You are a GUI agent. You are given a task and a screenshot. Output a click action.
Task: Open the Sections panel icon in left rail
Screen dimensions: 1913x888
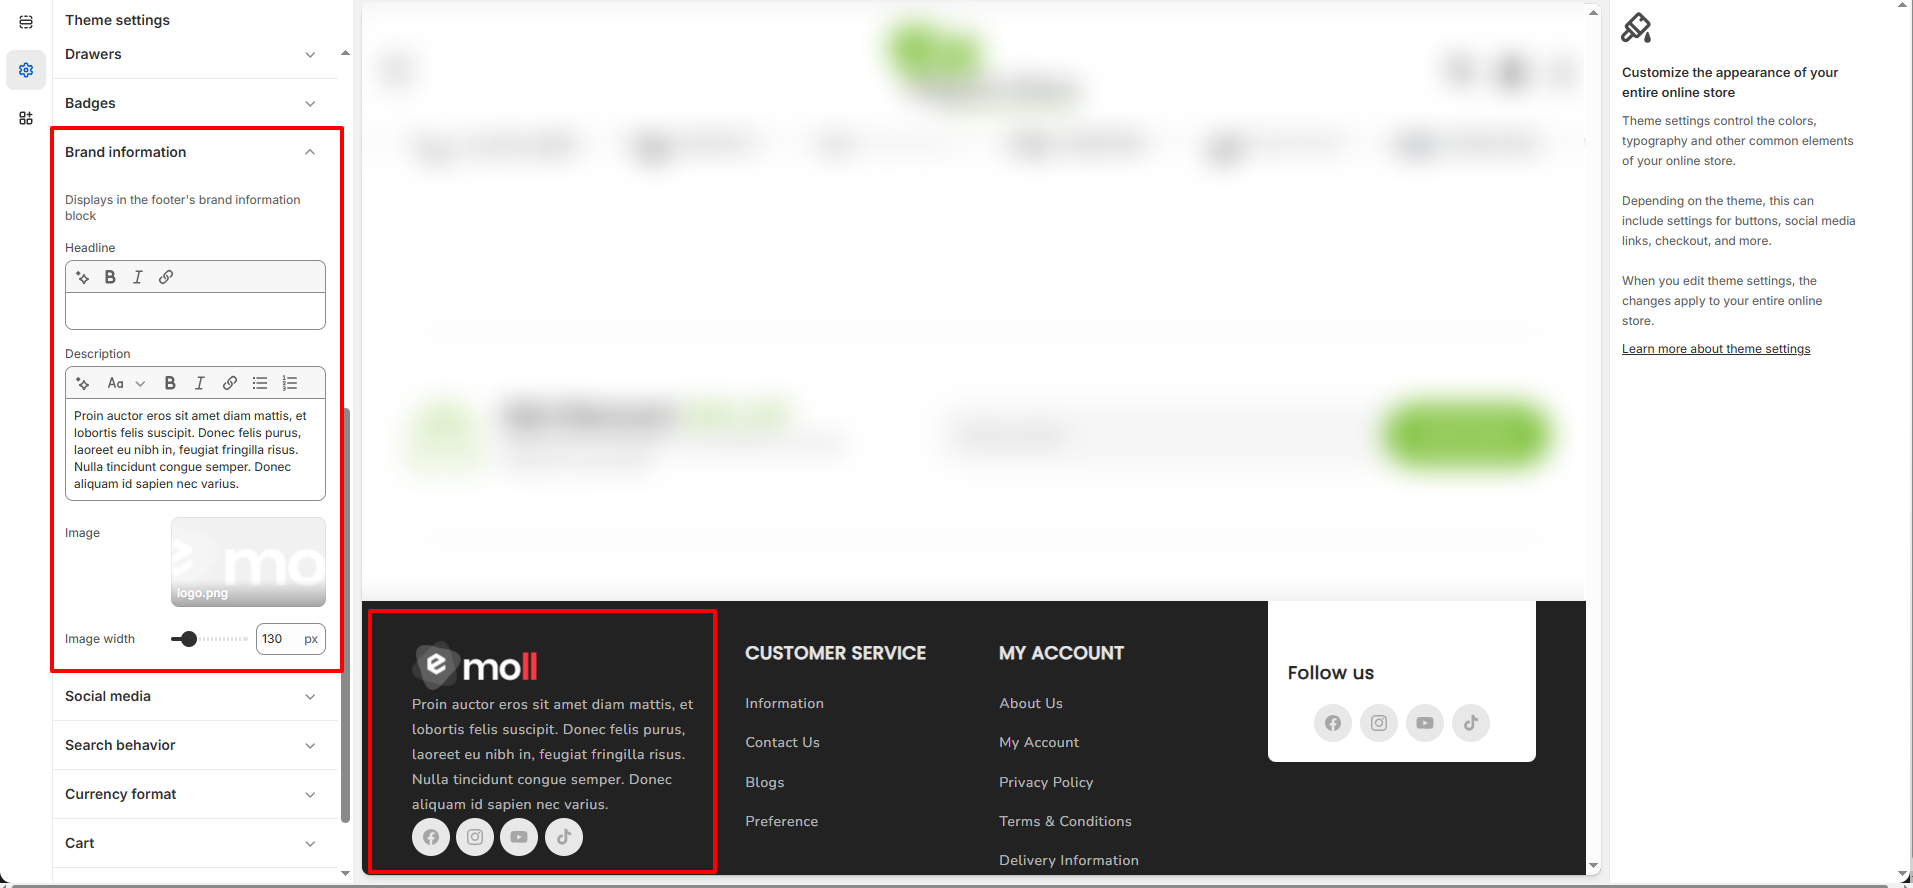(x=26, y=22)
